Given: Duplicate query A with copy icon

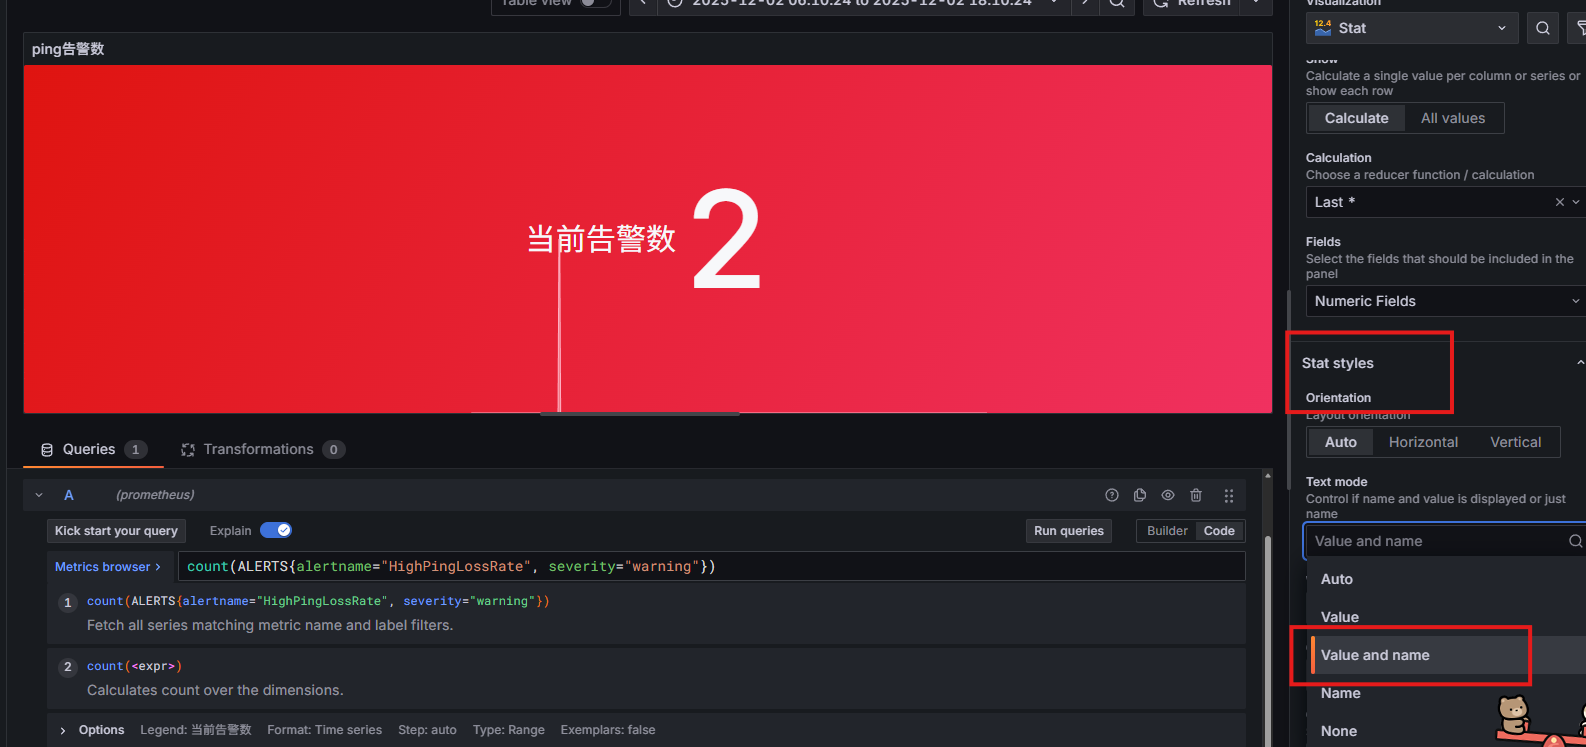Looking at the screenshot, I should click(1139, 495).
